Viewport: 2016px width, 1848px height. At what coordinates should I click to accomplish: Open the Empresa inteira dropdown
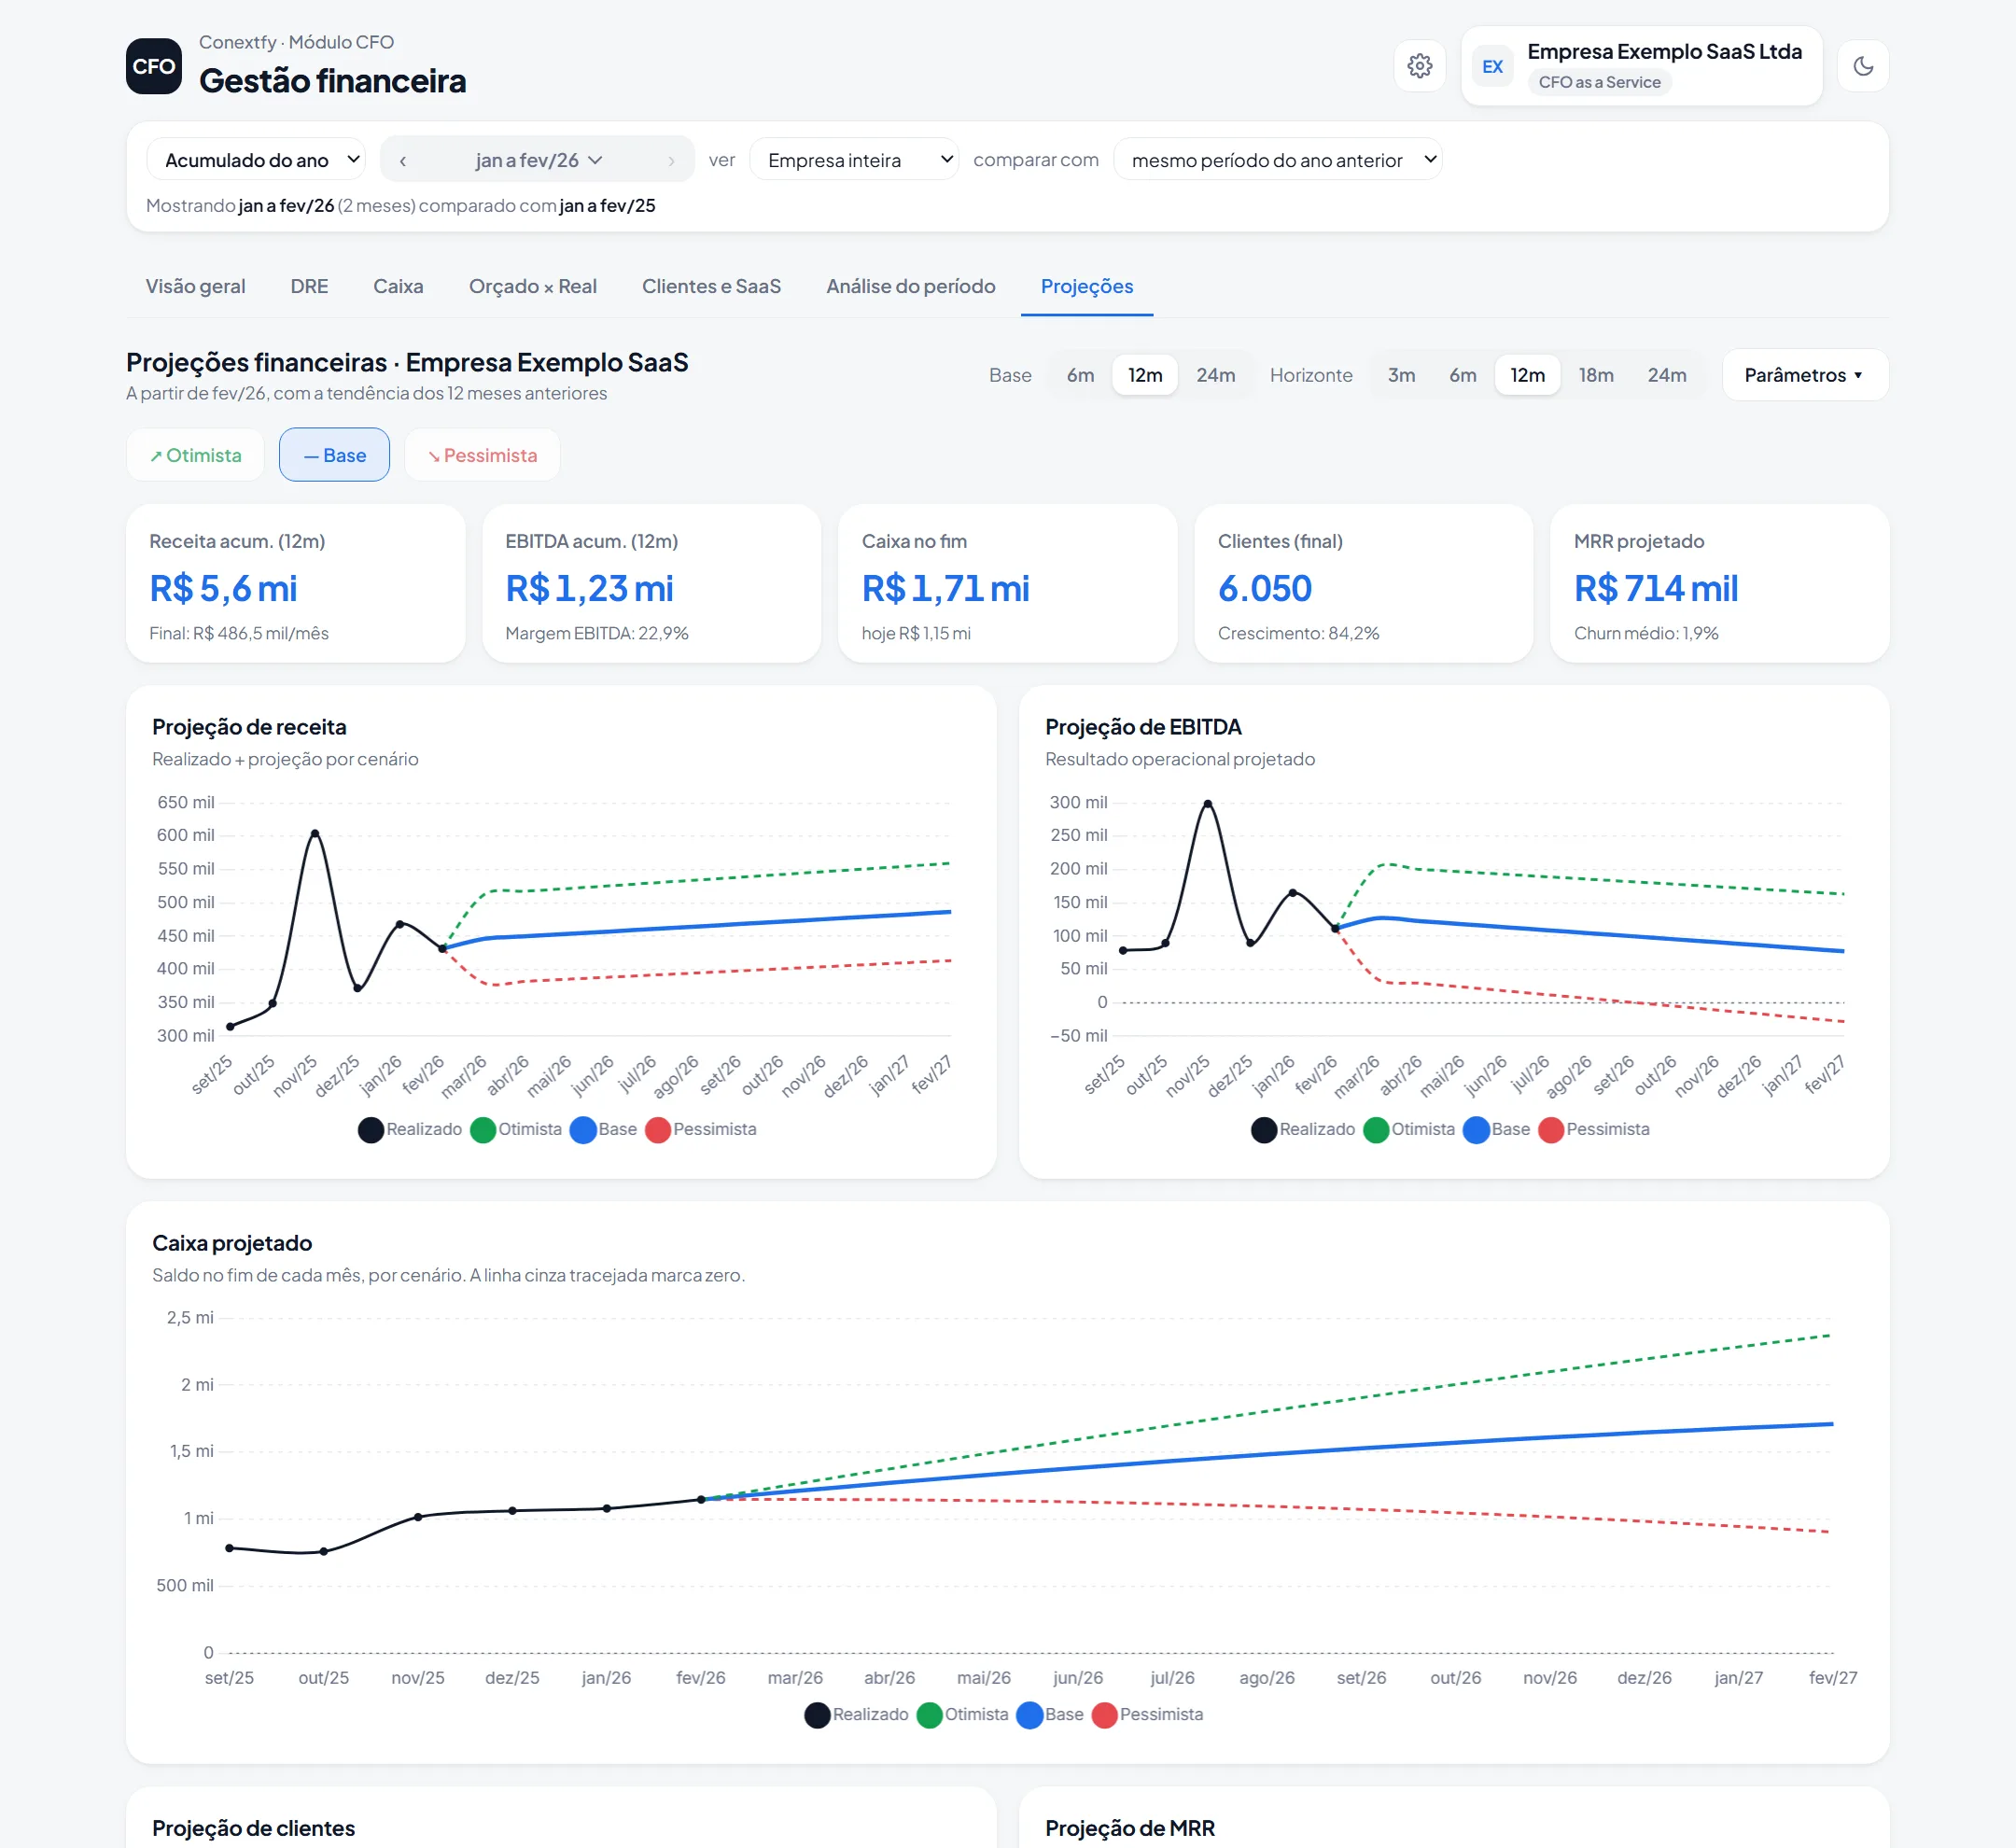coord(854,160)
